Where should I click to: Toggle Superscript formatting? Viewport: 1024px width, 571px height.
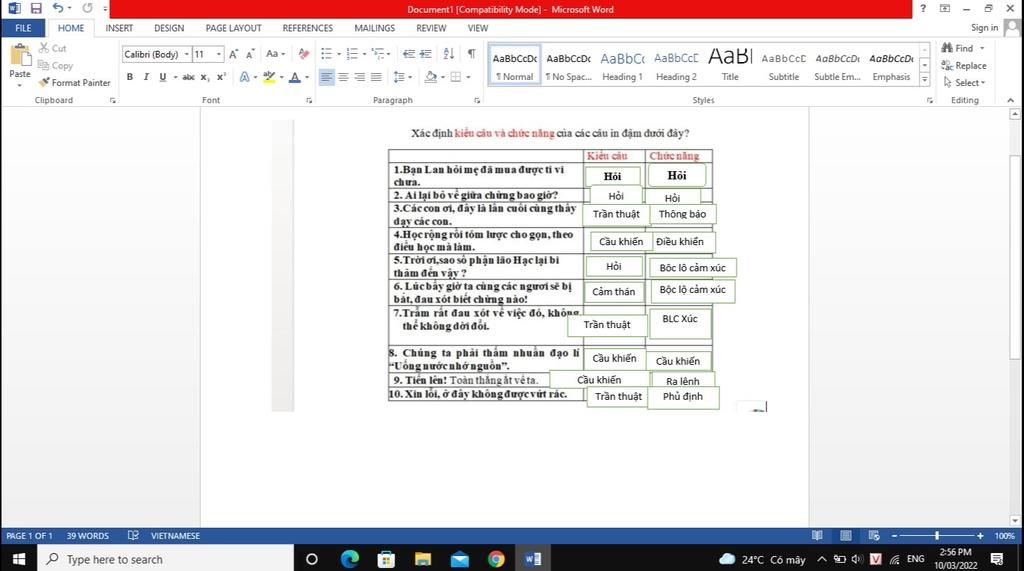(x=221, y=77)
